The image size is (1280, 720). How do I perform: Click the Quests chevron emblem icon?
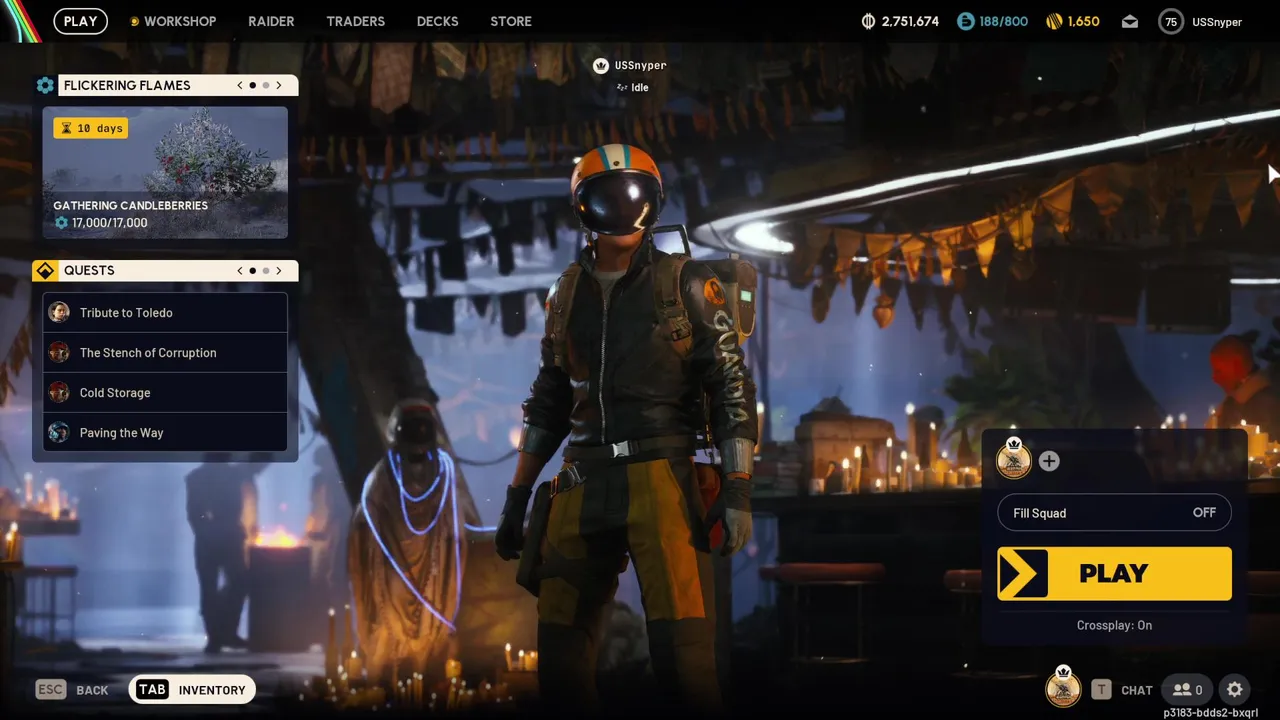(x=45, y=271)
